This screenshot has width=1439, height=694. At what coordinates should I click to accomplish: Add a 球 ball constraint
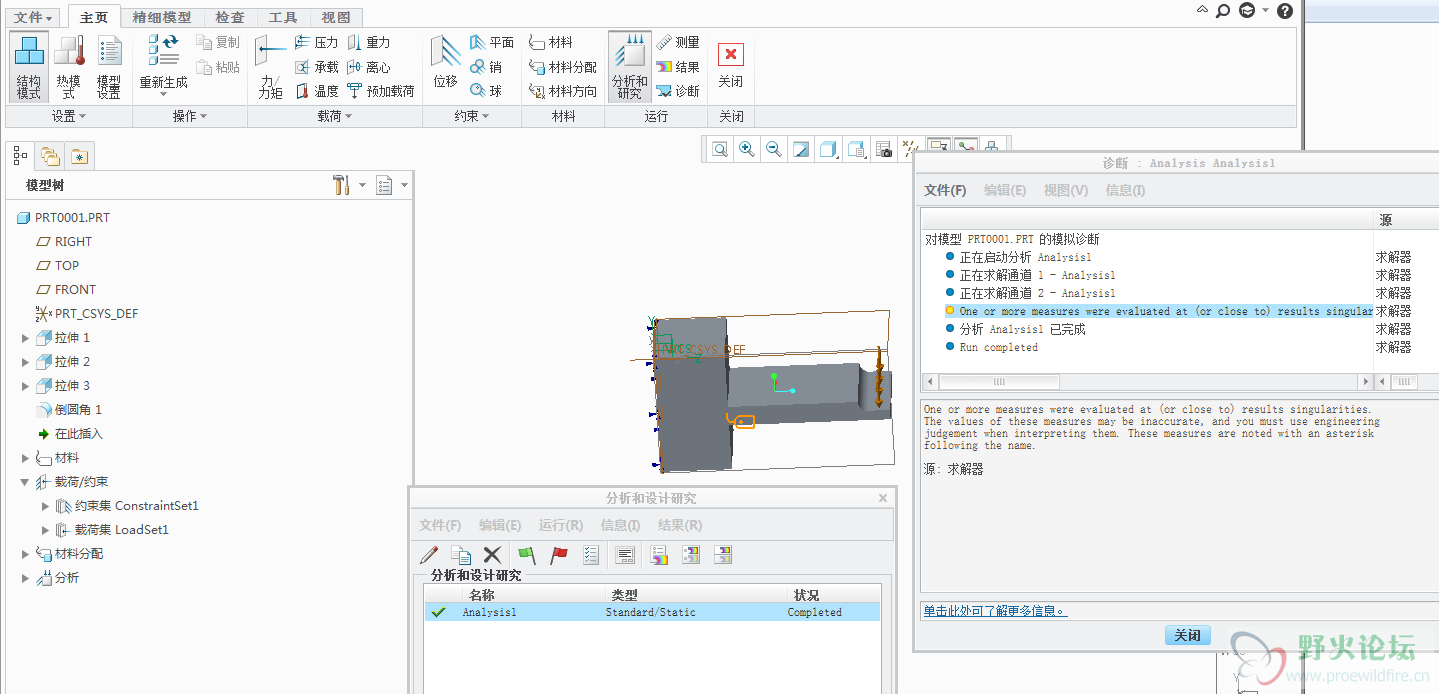(x=486, y=91)
